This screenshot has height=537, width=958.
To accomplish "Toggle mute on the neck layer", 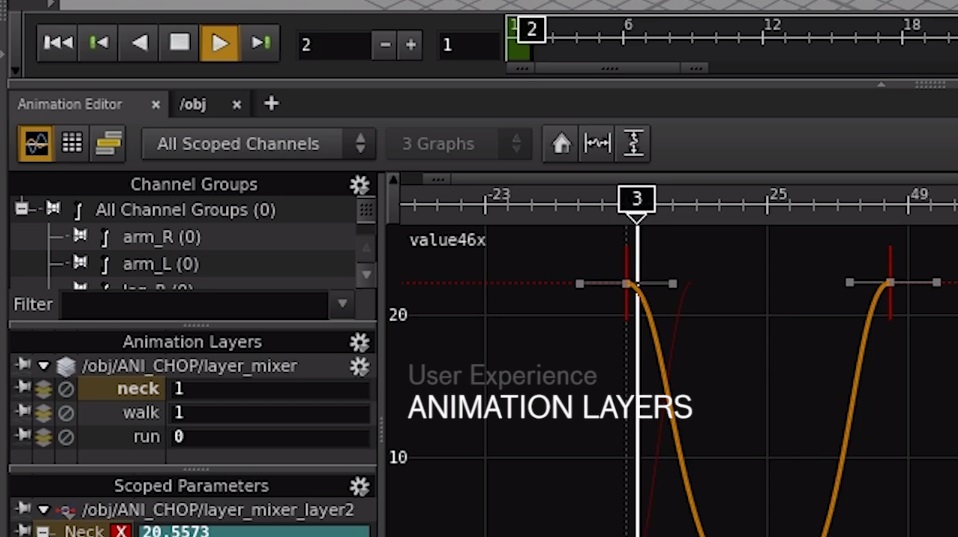I will pyautogui.click(x=66, y=389).
